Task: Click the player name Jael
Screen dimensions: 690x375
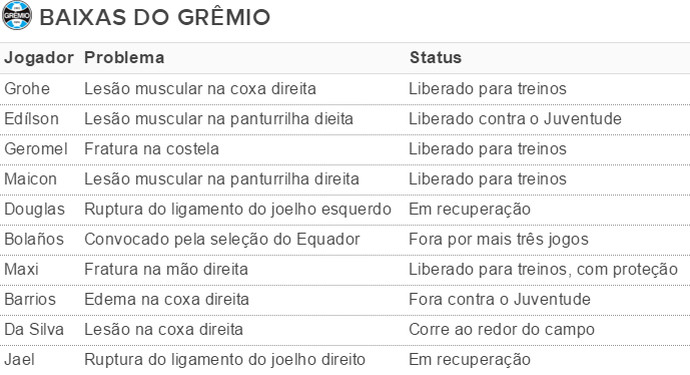Action: click(x=19, y=360)
